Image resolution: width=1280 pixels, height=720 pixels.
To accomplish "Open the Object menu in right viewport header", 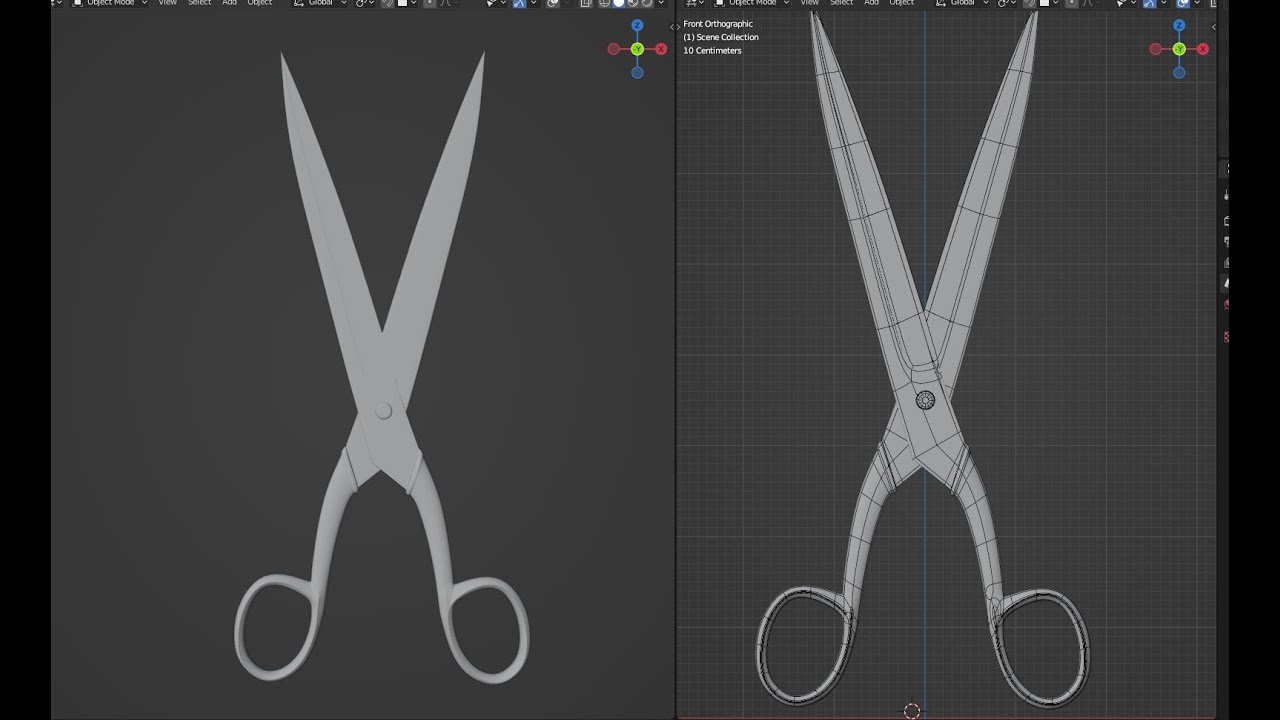I will point(902,3).
